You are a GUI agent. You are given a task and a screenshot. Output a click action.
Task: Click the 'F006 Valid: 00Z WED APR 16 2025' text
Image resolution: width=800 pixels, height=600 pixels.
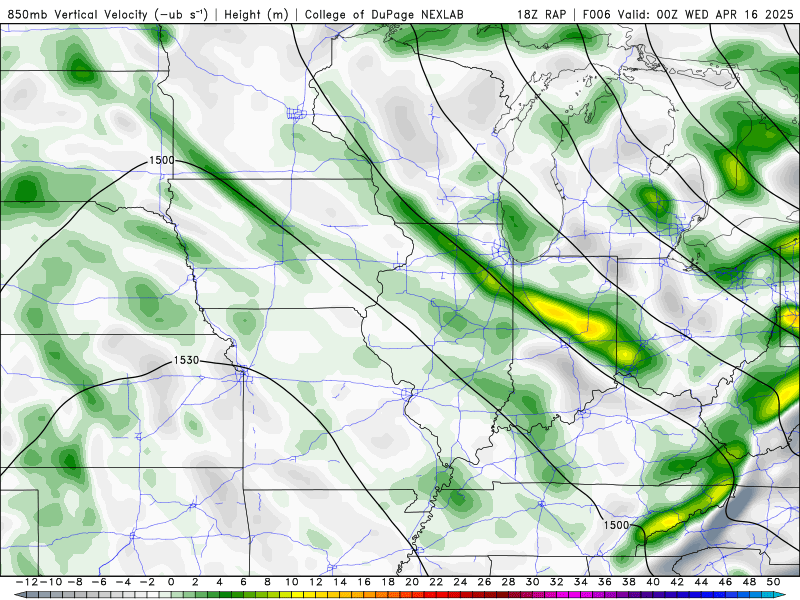688,14
